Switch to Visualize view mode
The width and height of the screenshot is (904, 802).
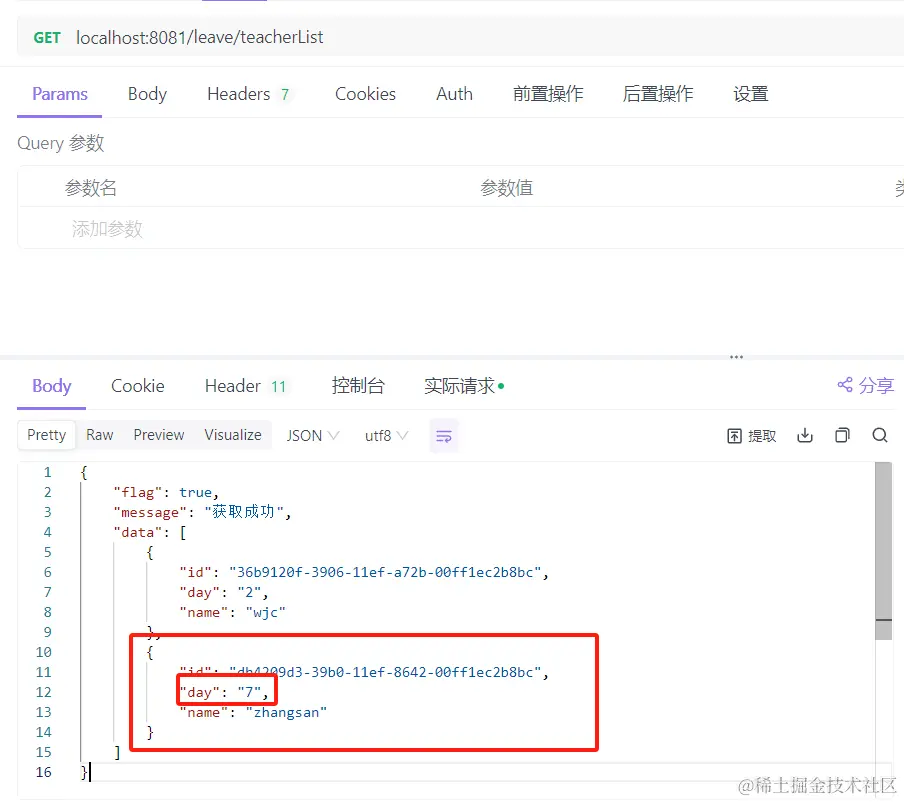click(x=233, y=435)
